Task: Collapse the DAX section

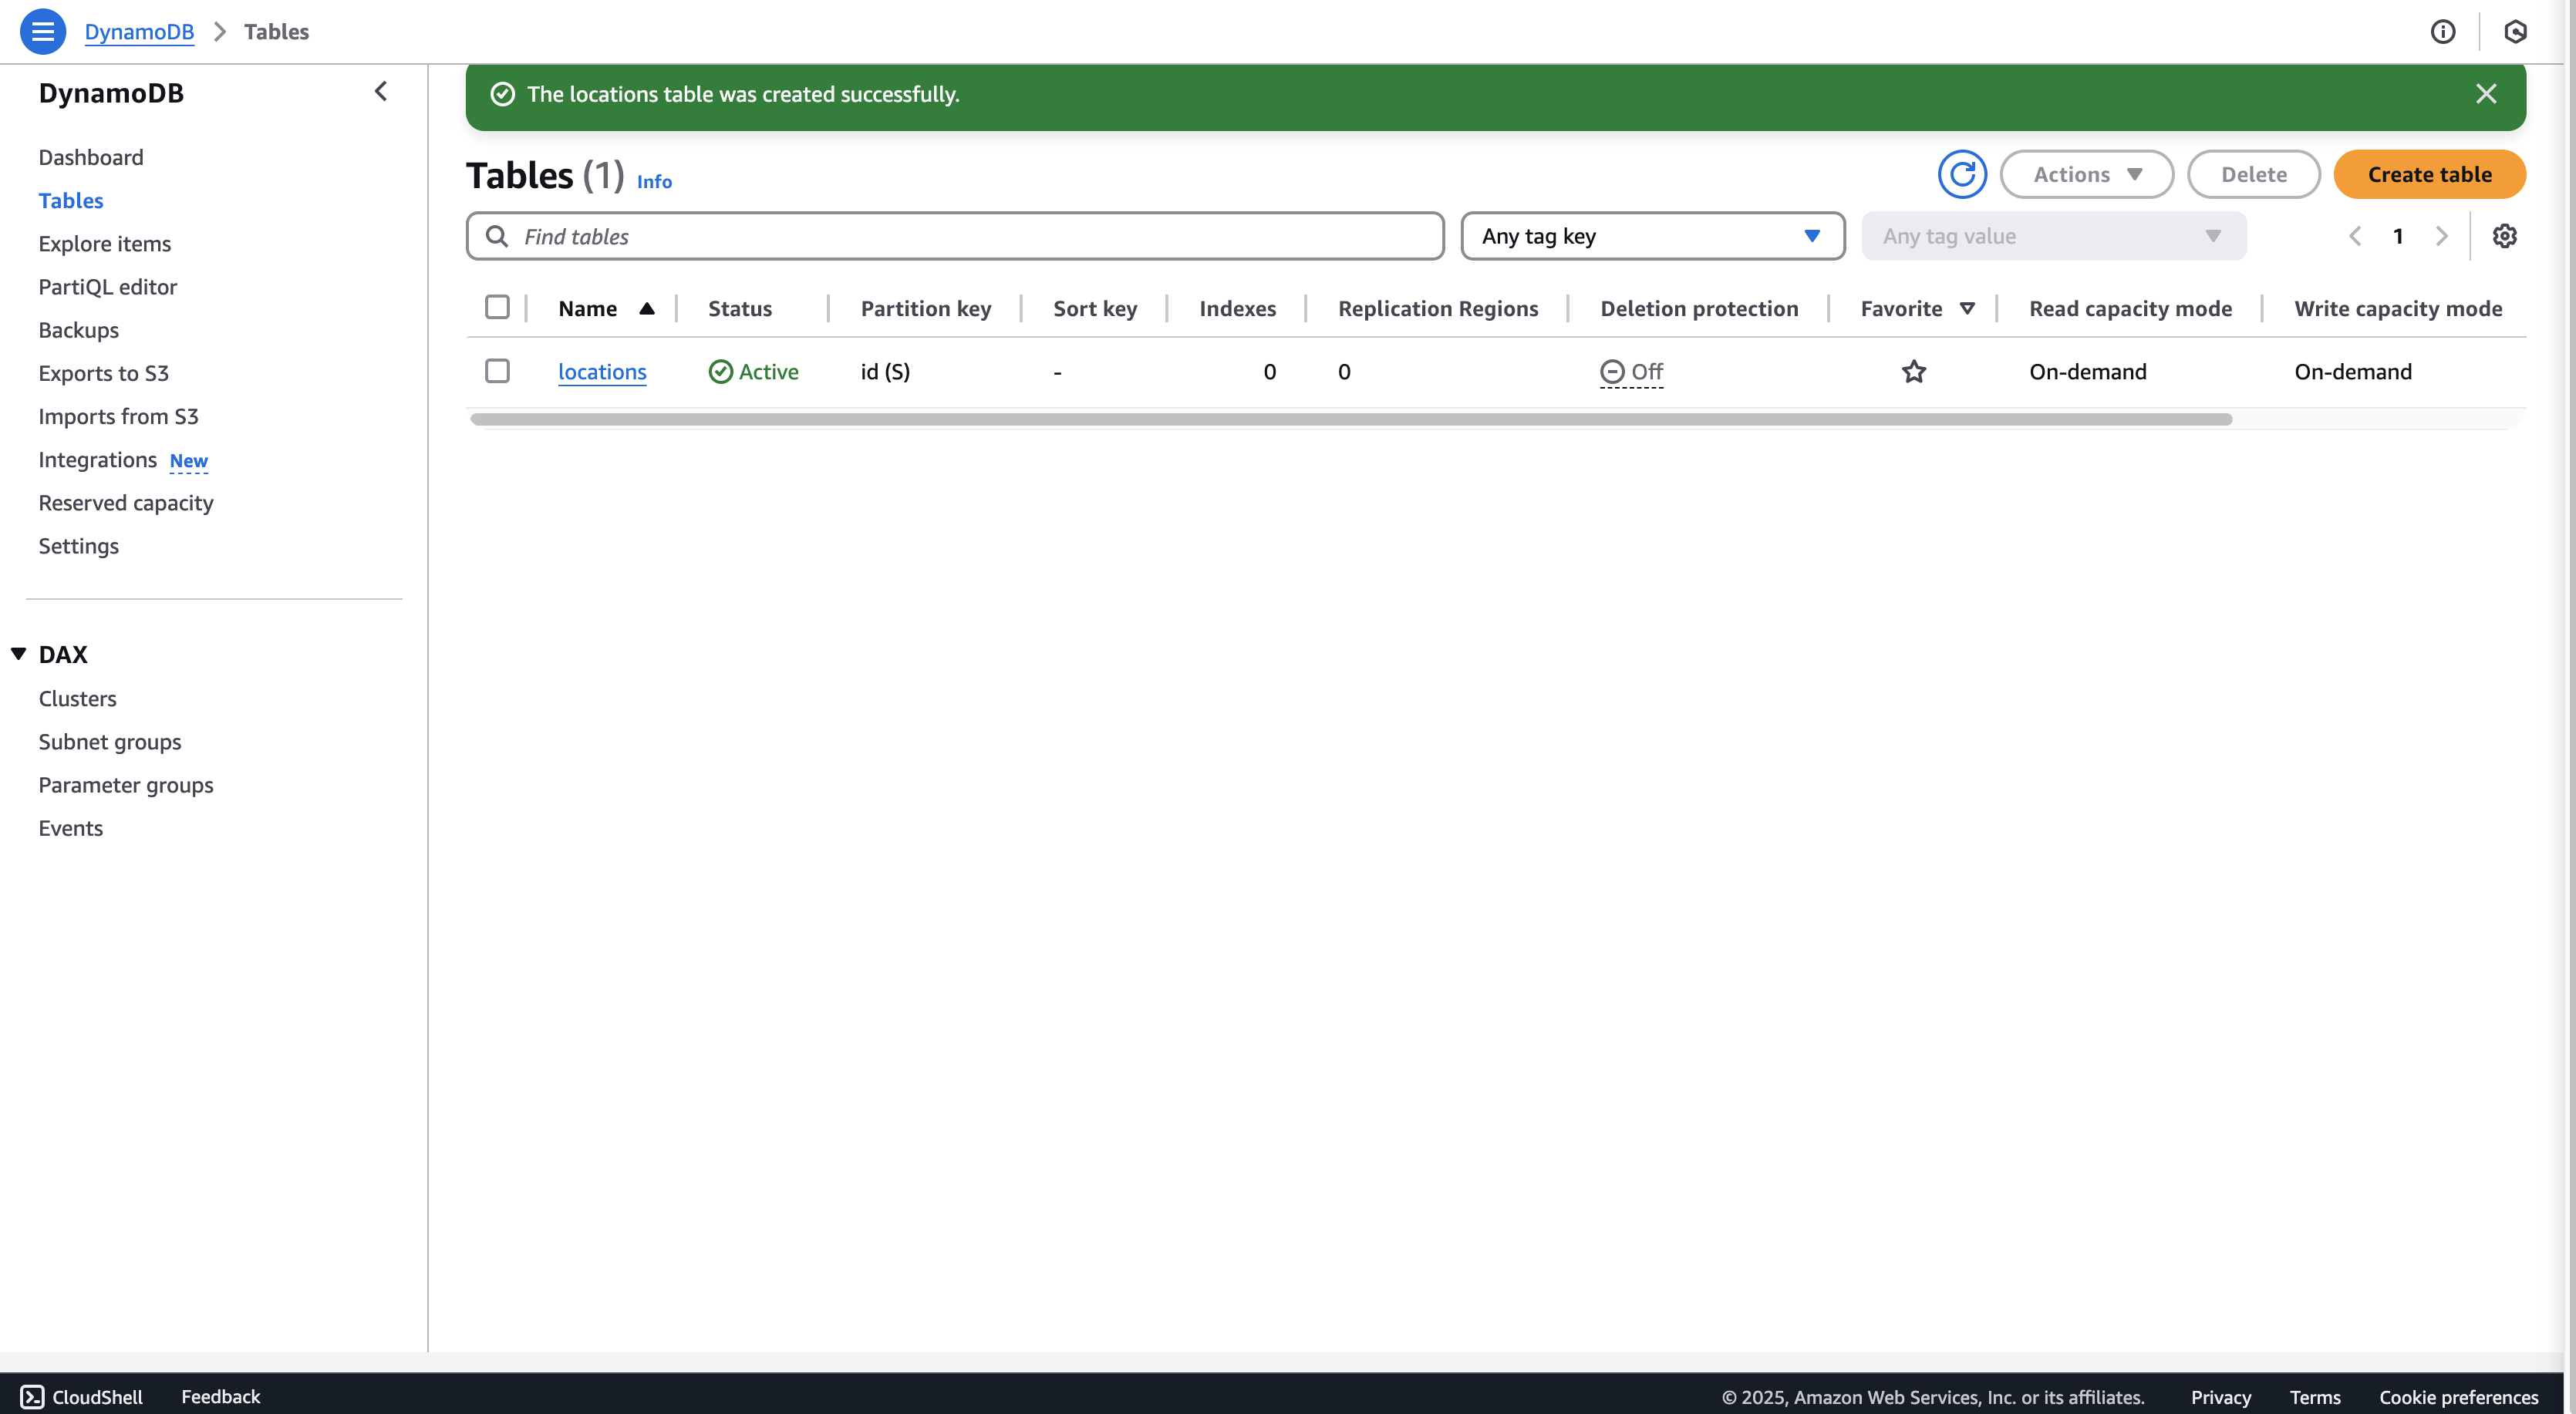Action: click(x=18, y=654)
